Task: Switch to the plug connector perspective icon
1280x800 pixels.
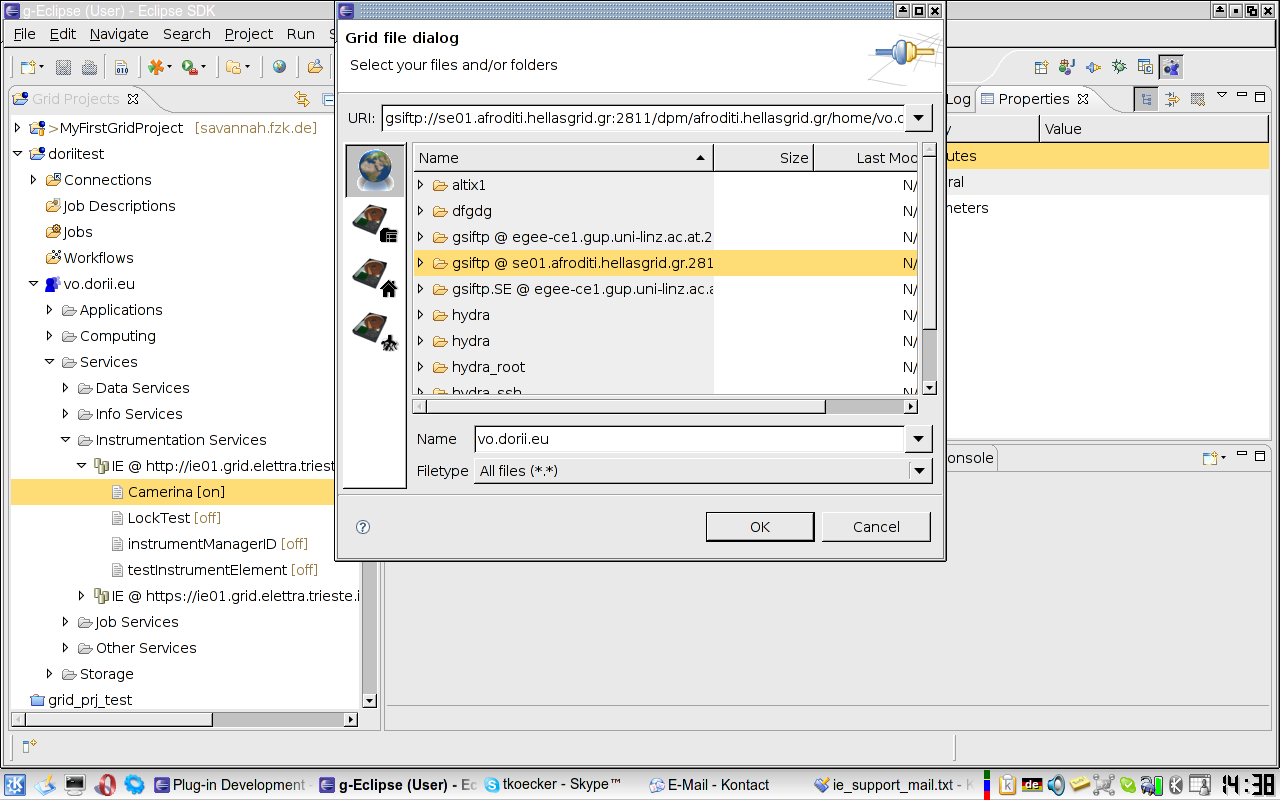Action: pyautogui.click(x=1093, y=67)
